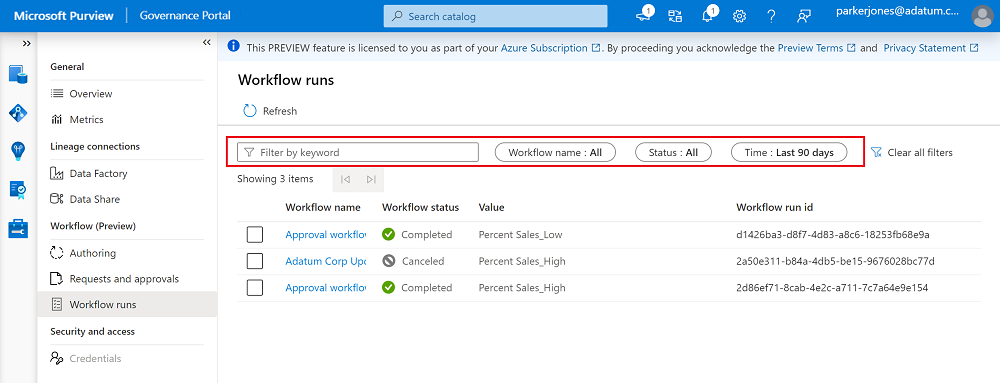
Task: Click the info icon in preview banner
Action: [x=234, y=47]
